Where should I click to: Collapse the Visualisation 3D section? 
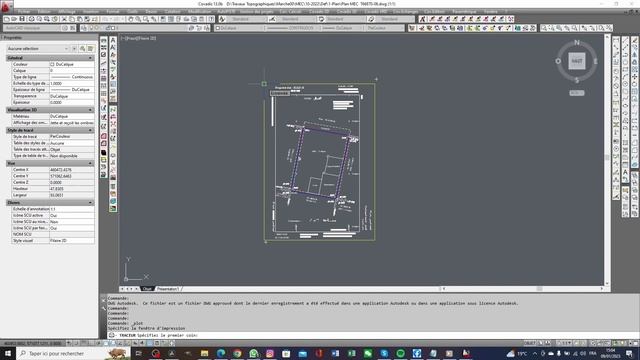pyautogui.click(x=91, y=110)
